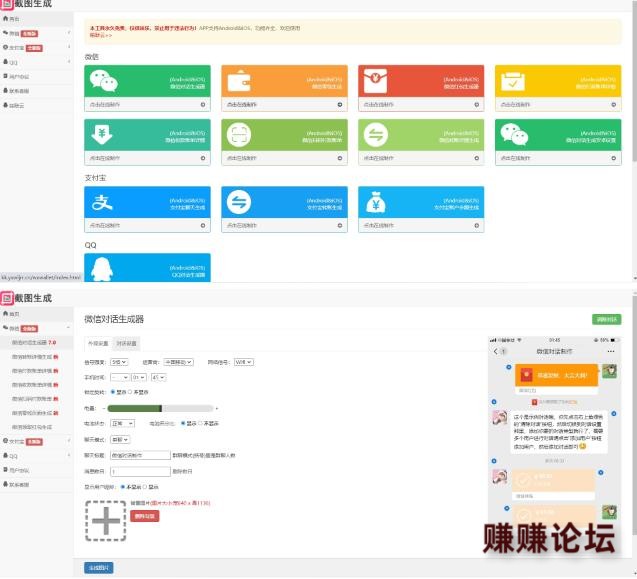Open 首页 in the generator page sidebar
This screenshot has height=579, width=637.
[37, 314]
